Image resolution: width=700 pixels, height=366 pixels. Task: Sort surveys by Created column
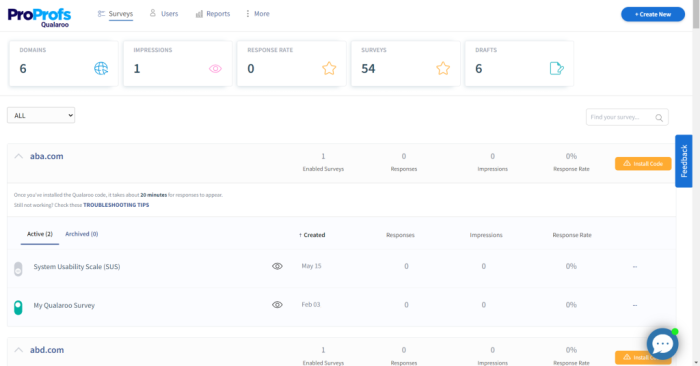(312, 235)
